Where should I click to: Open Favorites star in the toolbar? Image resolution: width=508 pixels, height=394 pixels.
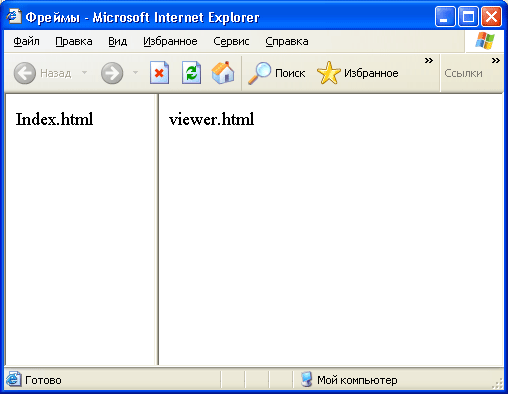pyautogui.click(x=329, y=73)
